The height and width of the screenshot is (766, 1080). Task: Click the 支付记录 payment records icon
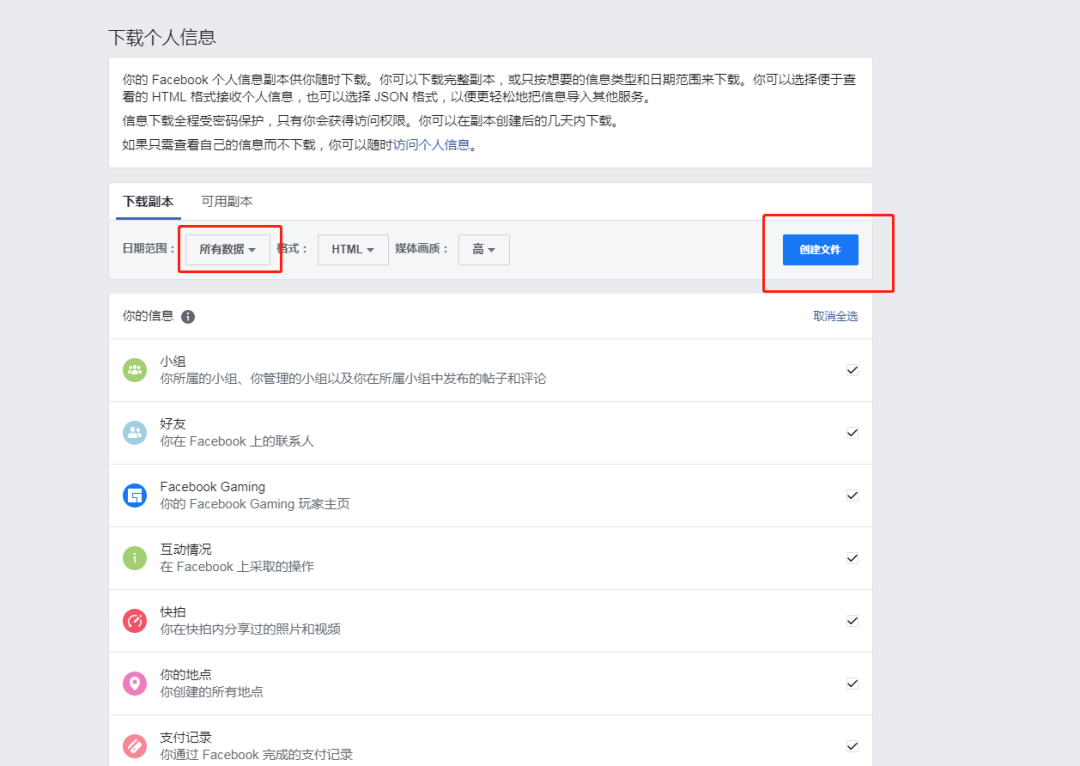(x=135, y=745)
